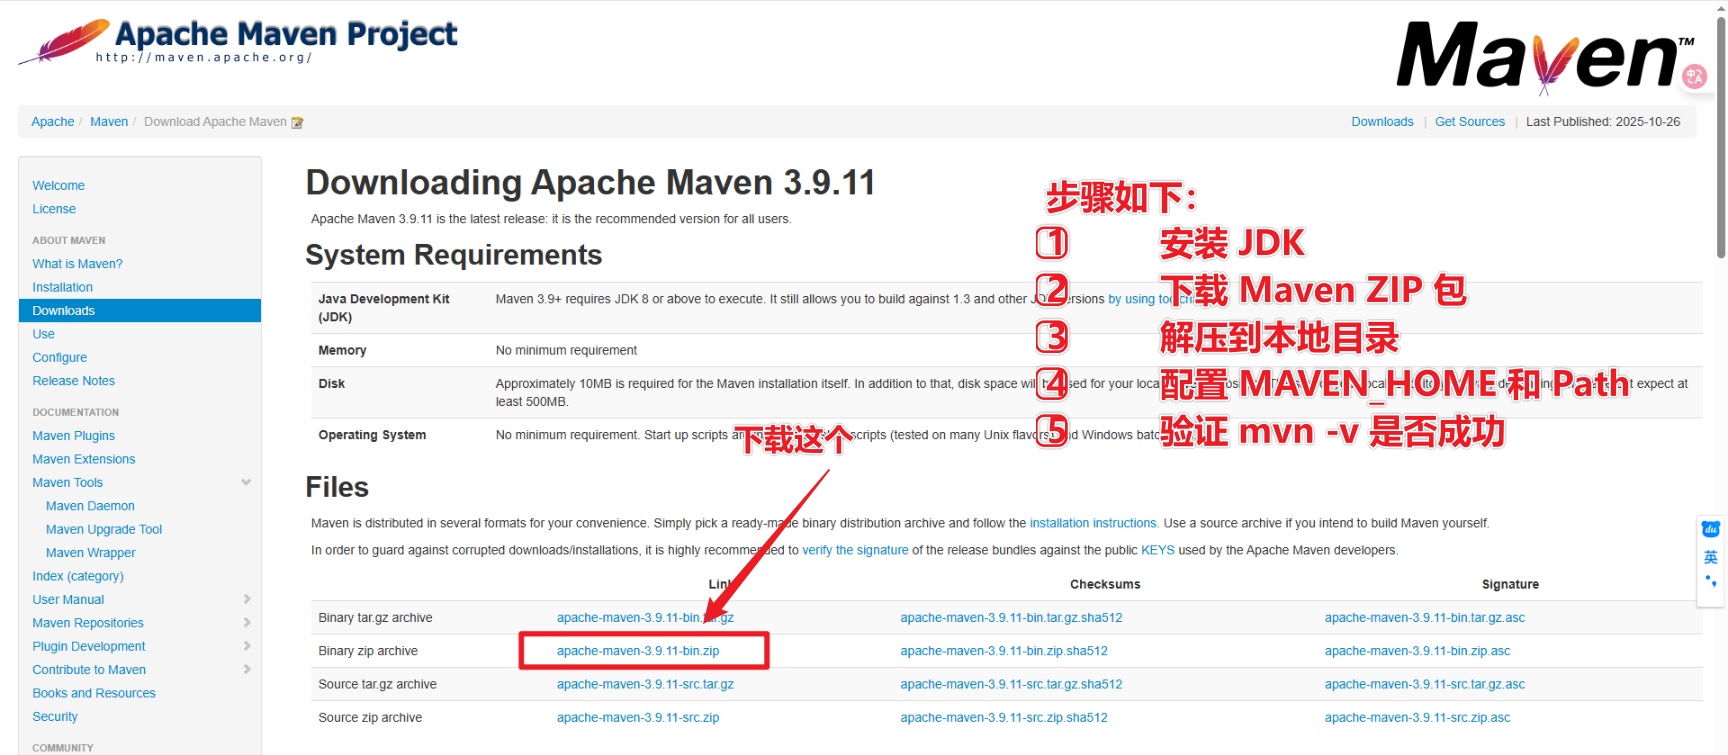Download apache-maven-3.9.11-bin.zip
The width and height of the screenshot is (1728, 755).
coord(638,651)
